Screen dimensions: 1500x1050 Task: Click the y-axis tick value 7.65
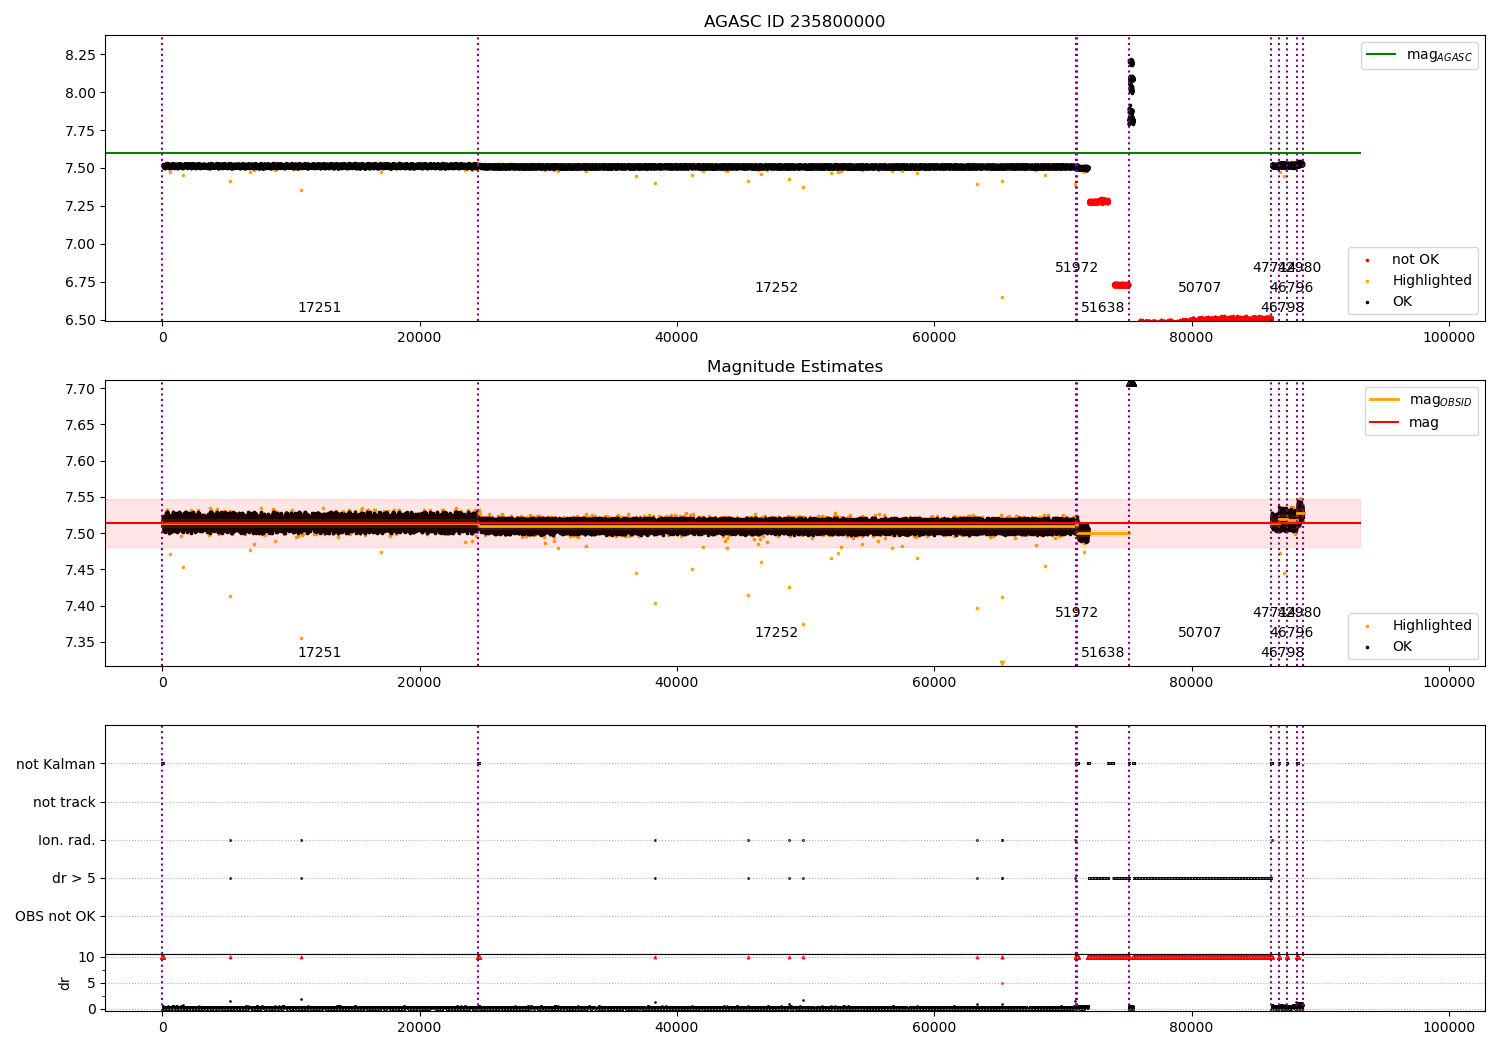pyautogui.click(x=79, y=425)
